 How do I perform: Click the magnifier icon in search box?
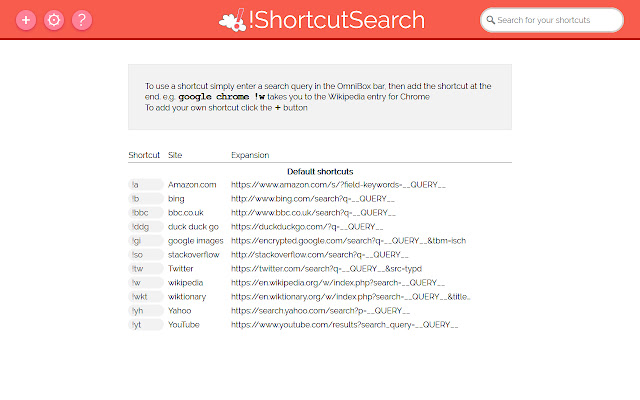491,20
